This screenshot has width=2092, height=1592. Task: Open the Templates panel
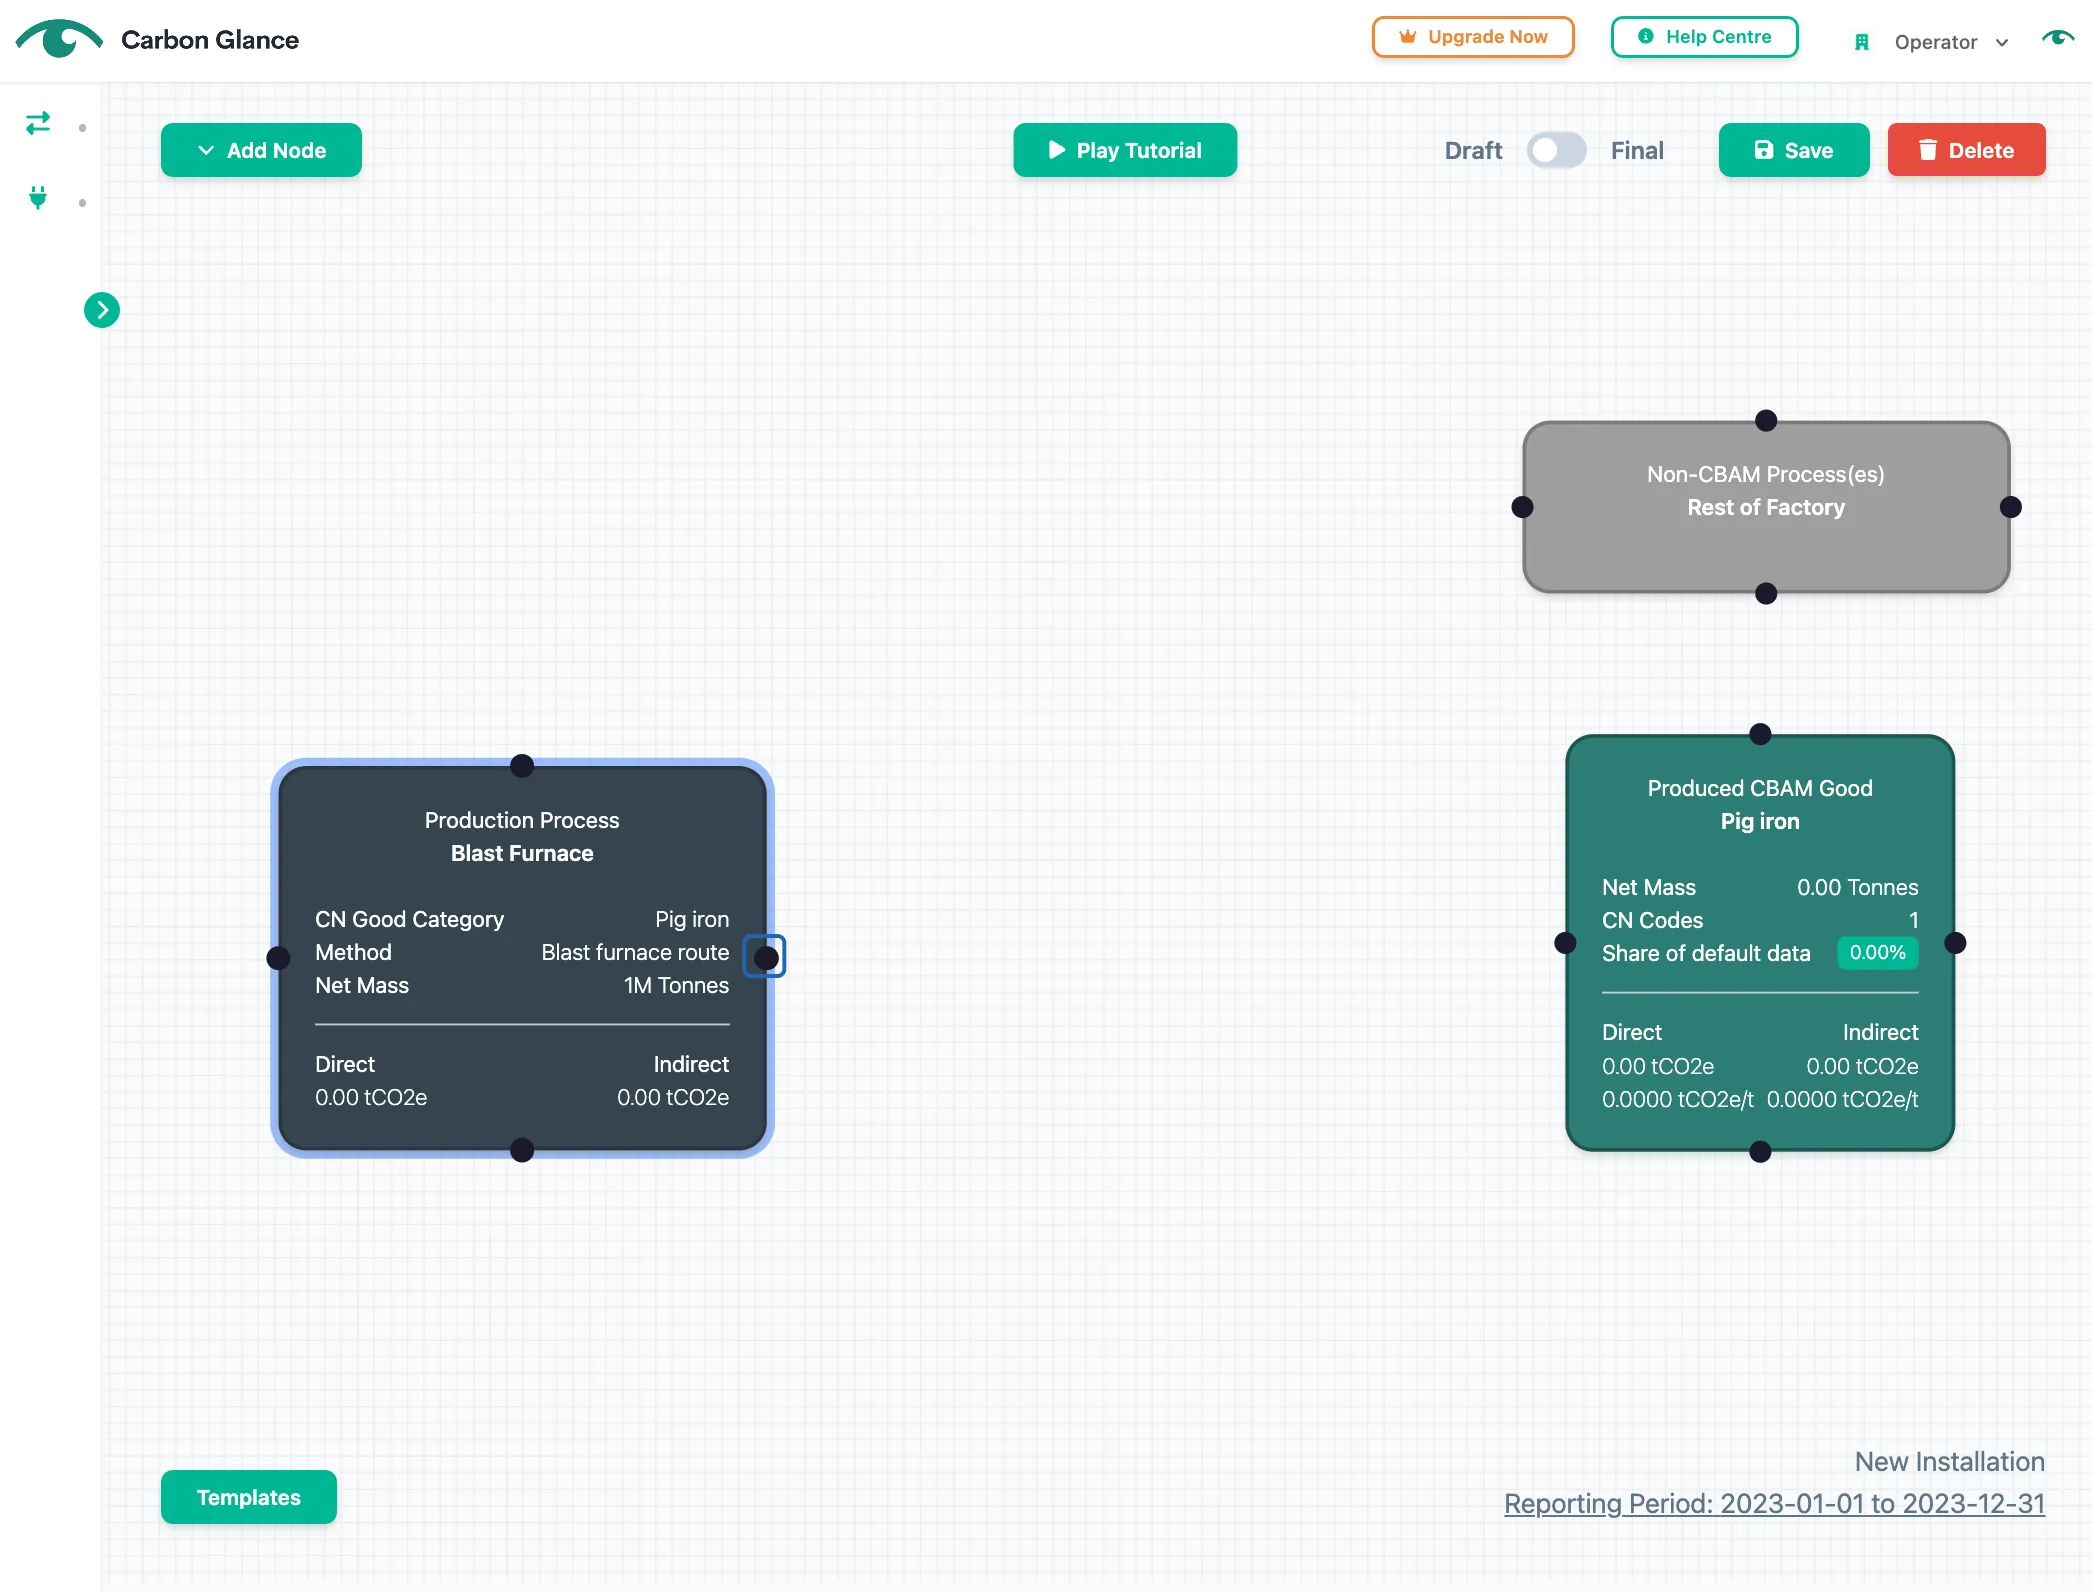pyautogui.click(x=249, y=1497)
